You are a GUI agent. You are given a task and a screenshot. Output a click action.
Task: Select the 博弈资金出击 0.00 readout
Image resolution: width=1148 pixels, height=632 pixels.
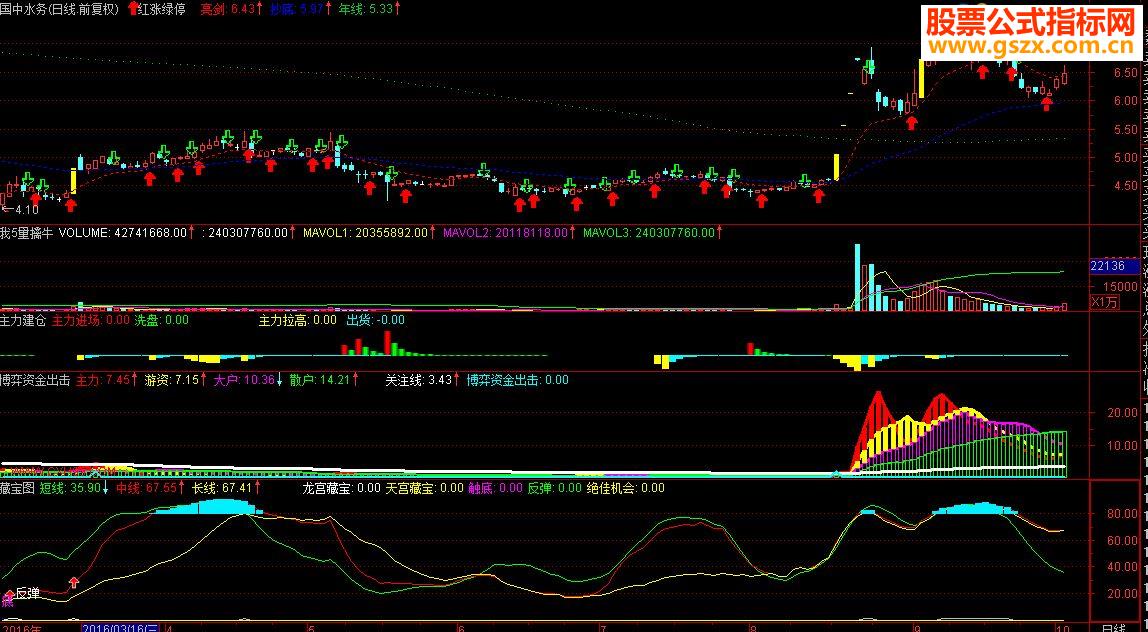[x=518, y=380]
